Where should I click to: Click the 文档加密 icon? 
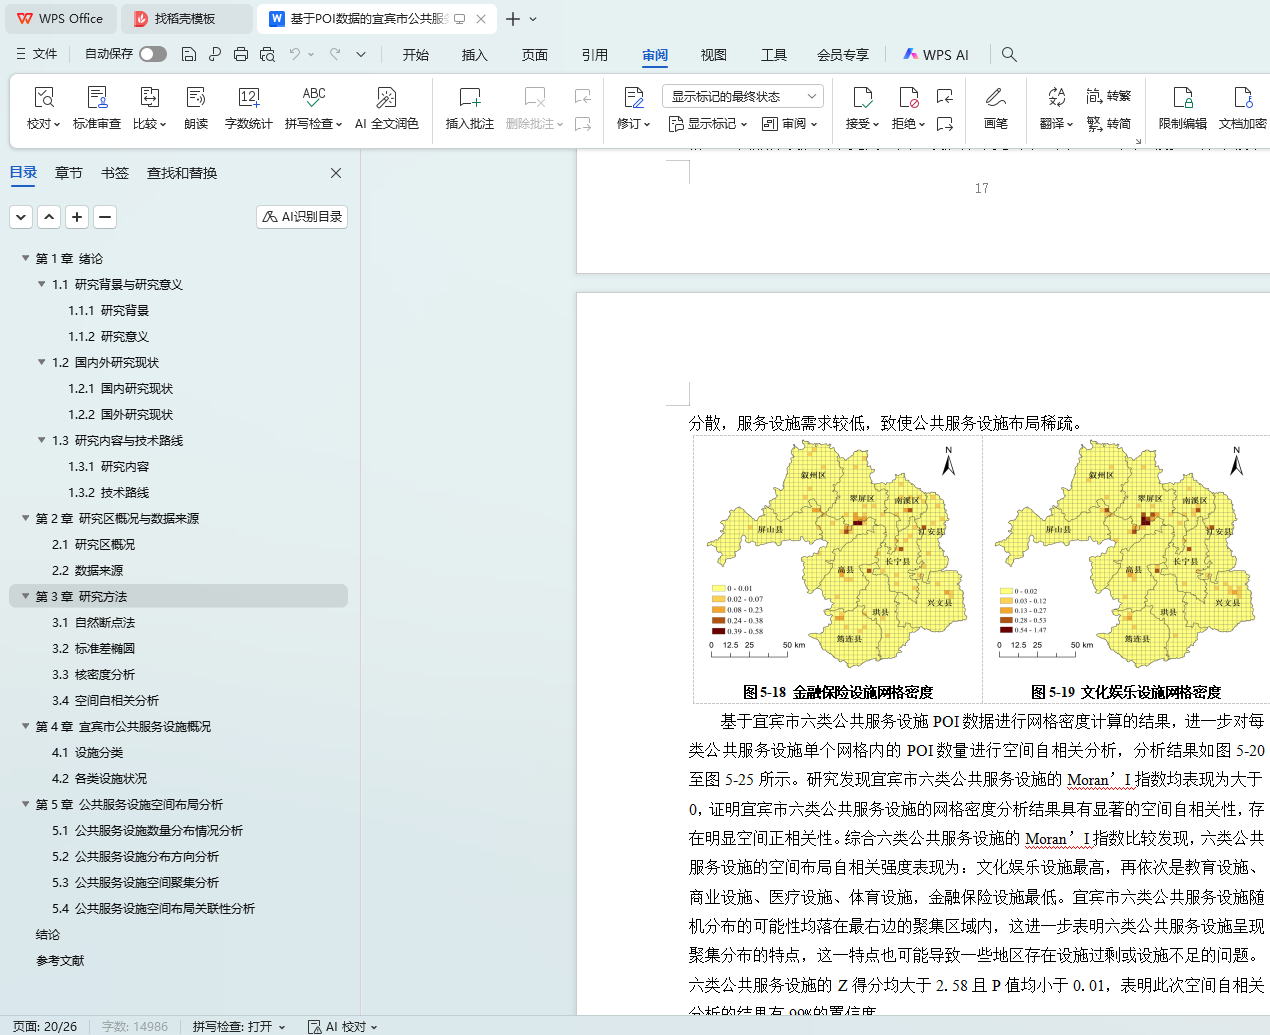[1243, 98]
